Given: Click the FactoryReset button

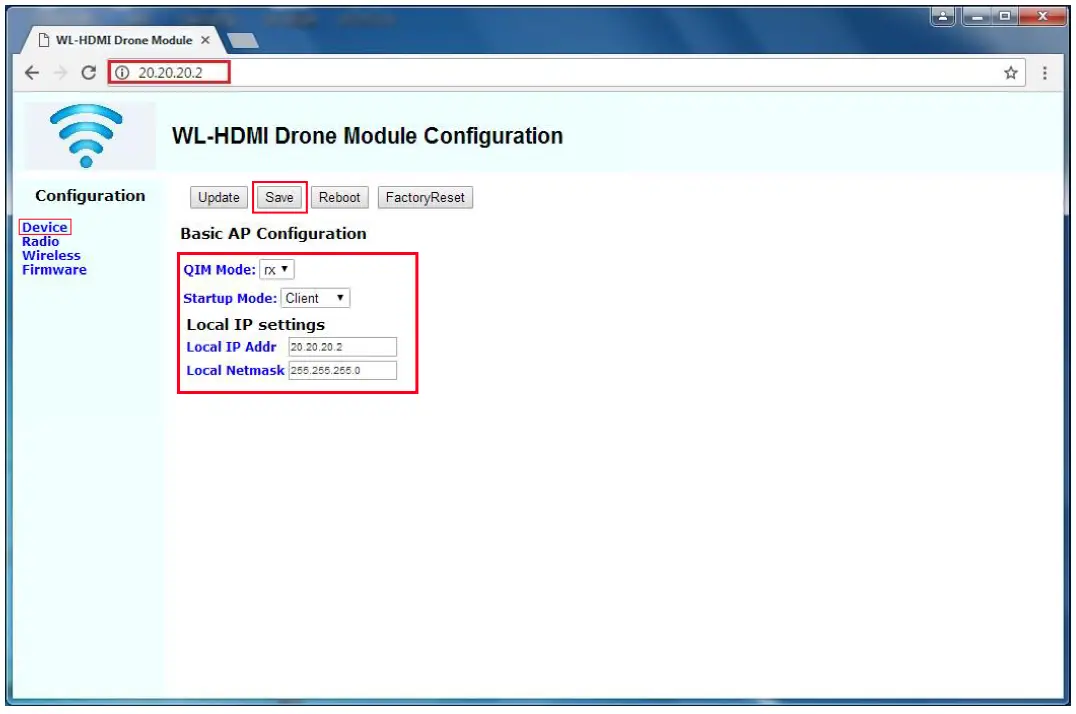Looking at the screenshot, I should point(425,198).
